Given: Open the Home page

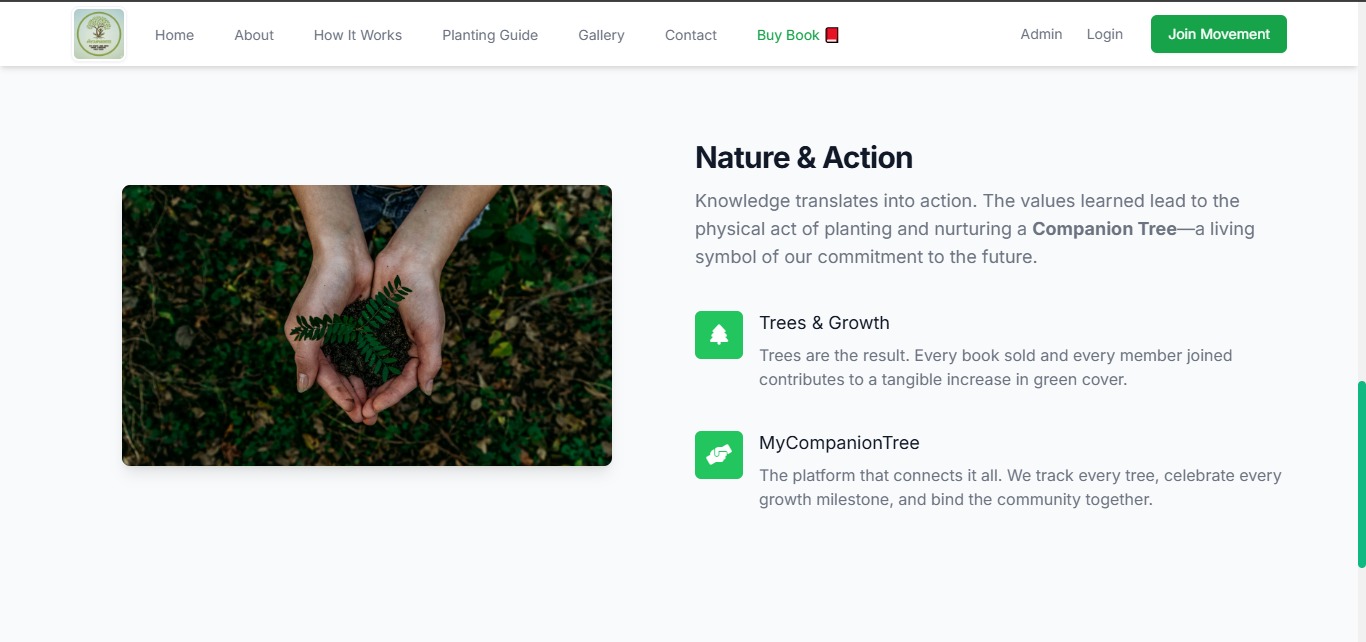Looking at the screenshot, I should pyautogui.click(x=174, y=35).
